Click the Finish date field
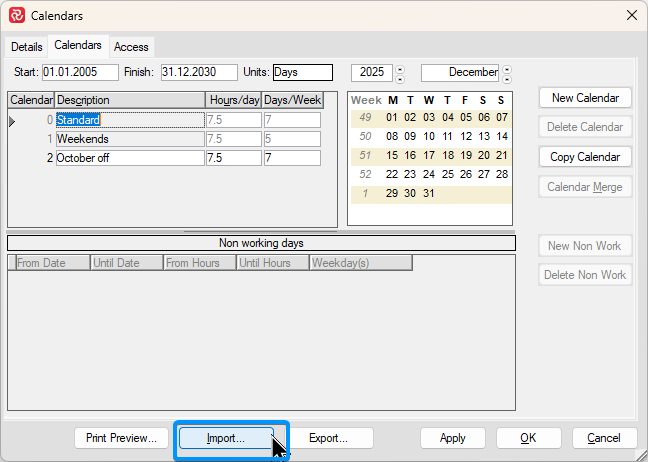This screenshot has width=648, height=462. coord(198,72)
